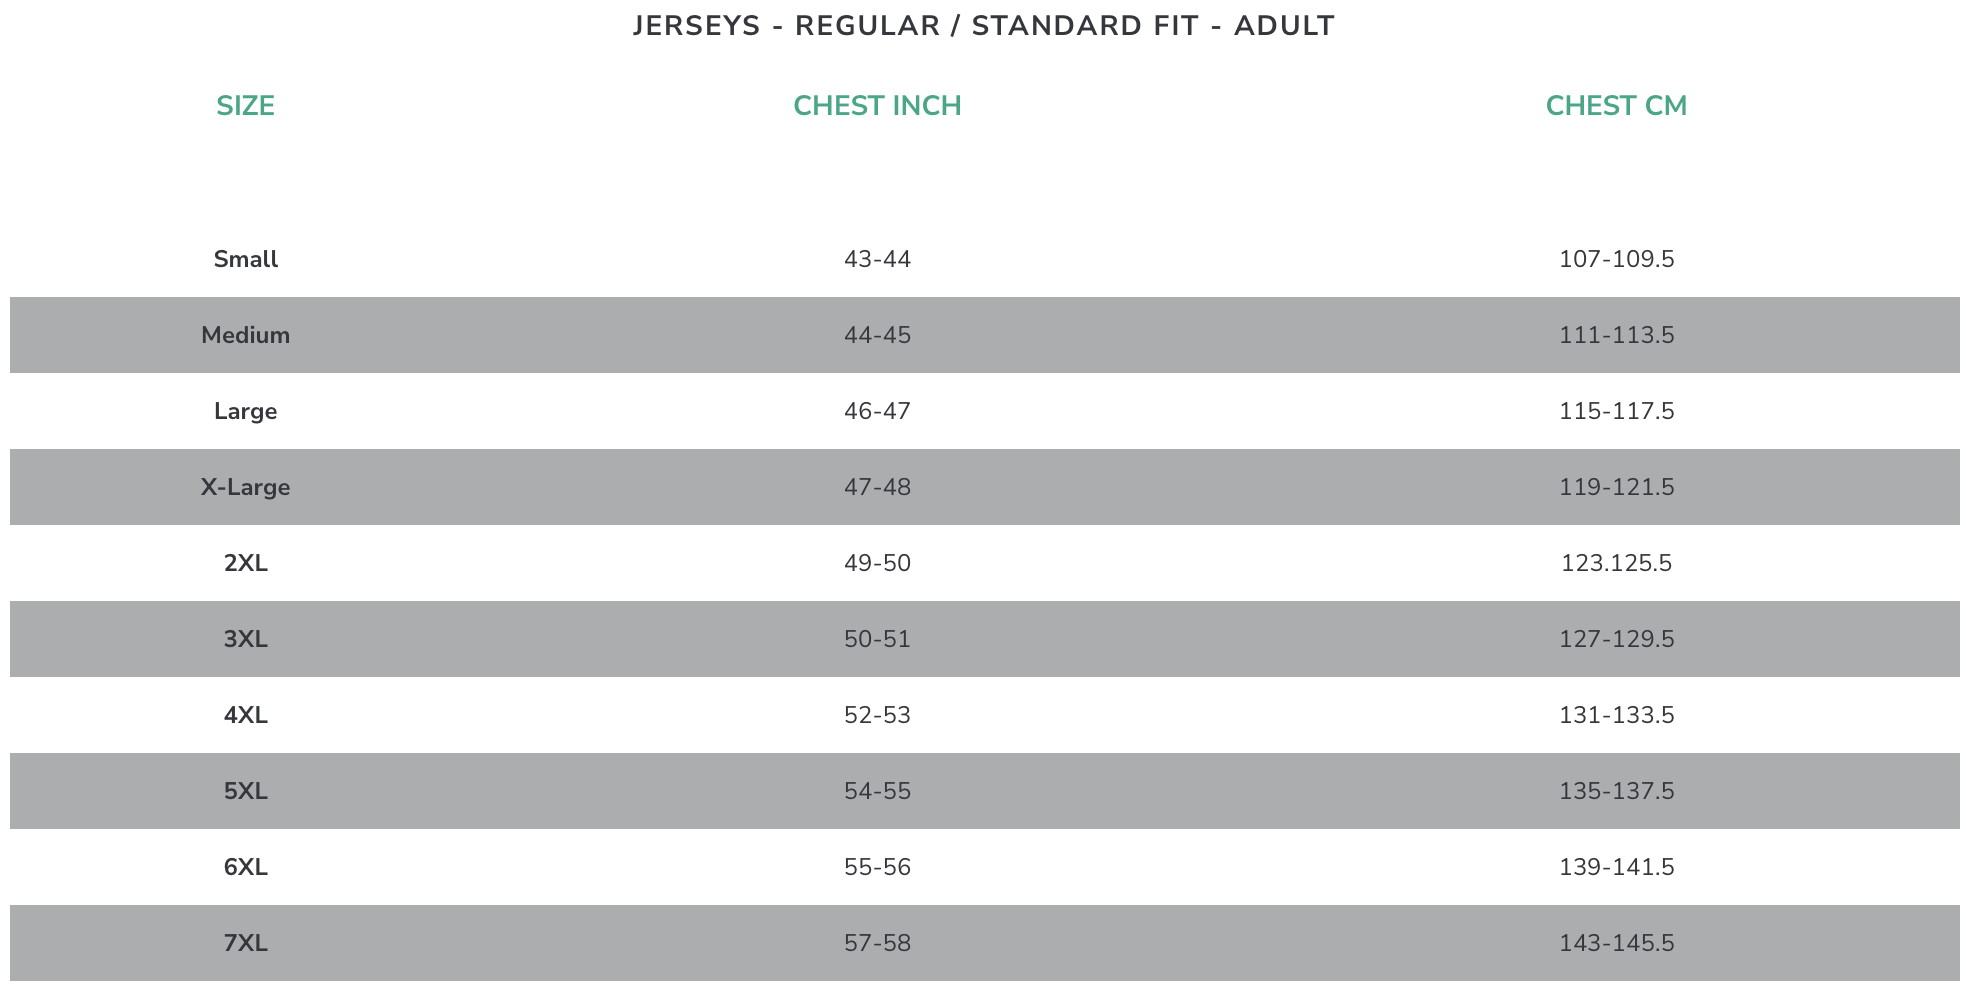Click the 46-47 chest inch value
Viewport: 1966px width, 994px height.
(878, 411)
